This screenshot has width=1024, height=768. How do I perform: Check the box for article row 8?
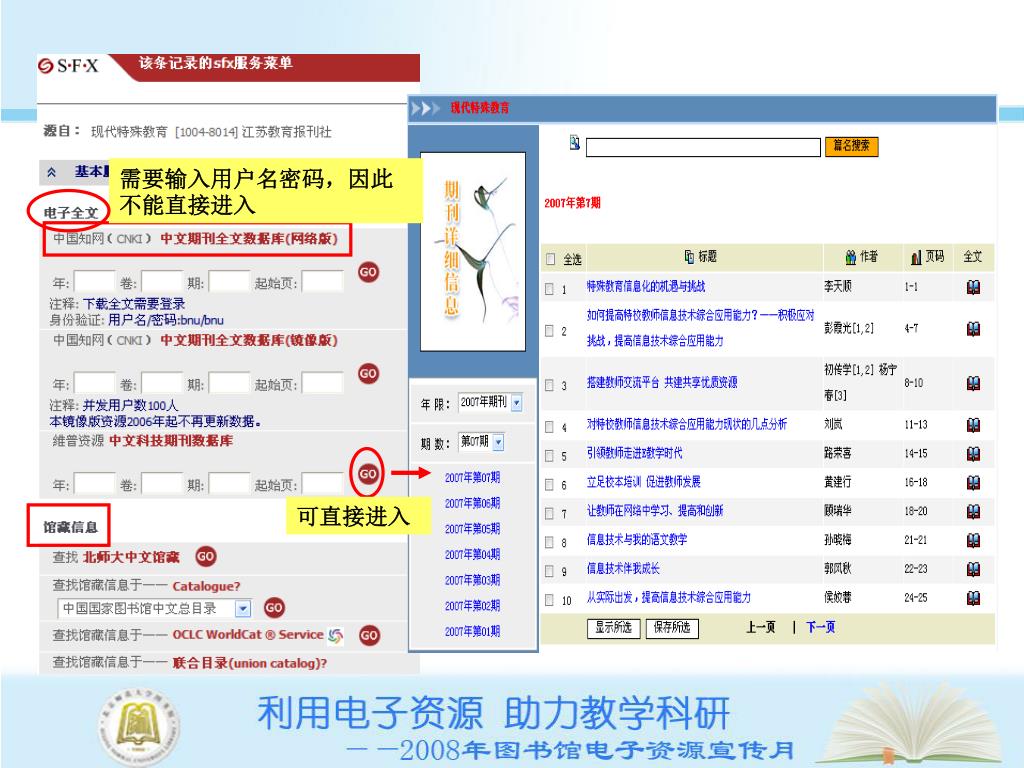coord(549,542)
